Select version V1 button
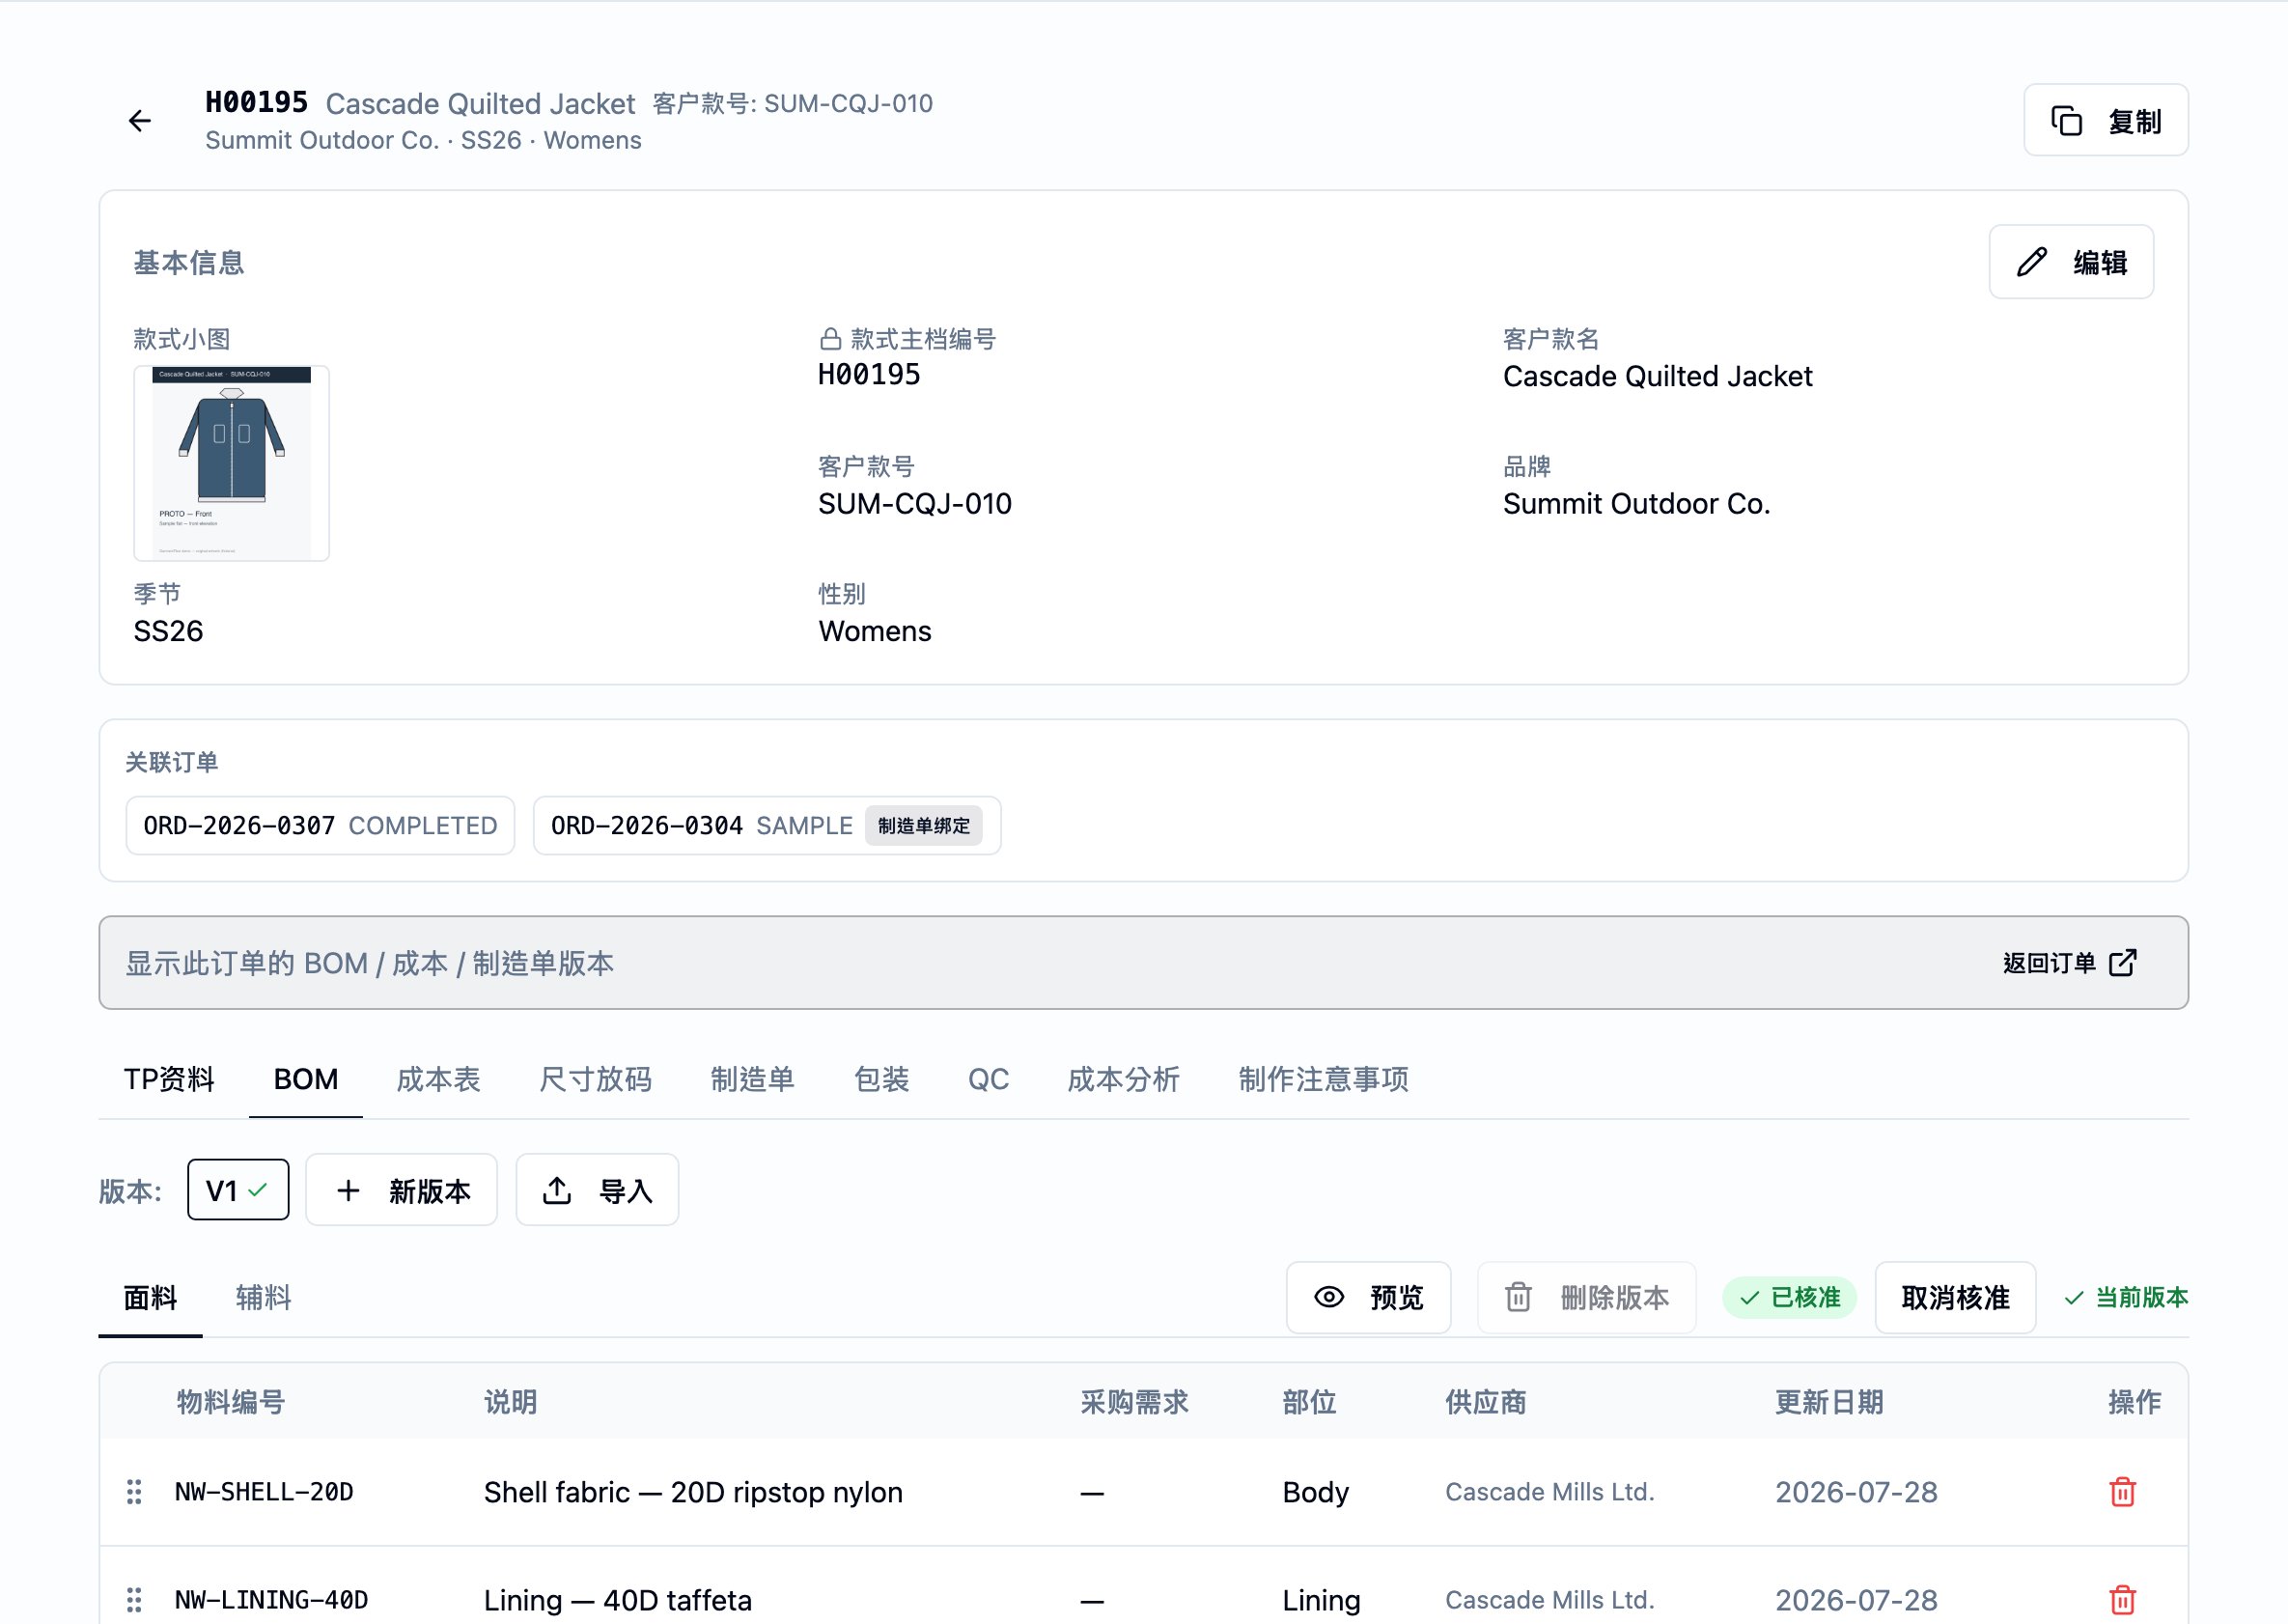This screenshot has width=2288, height=1624. coord(238,1189)
